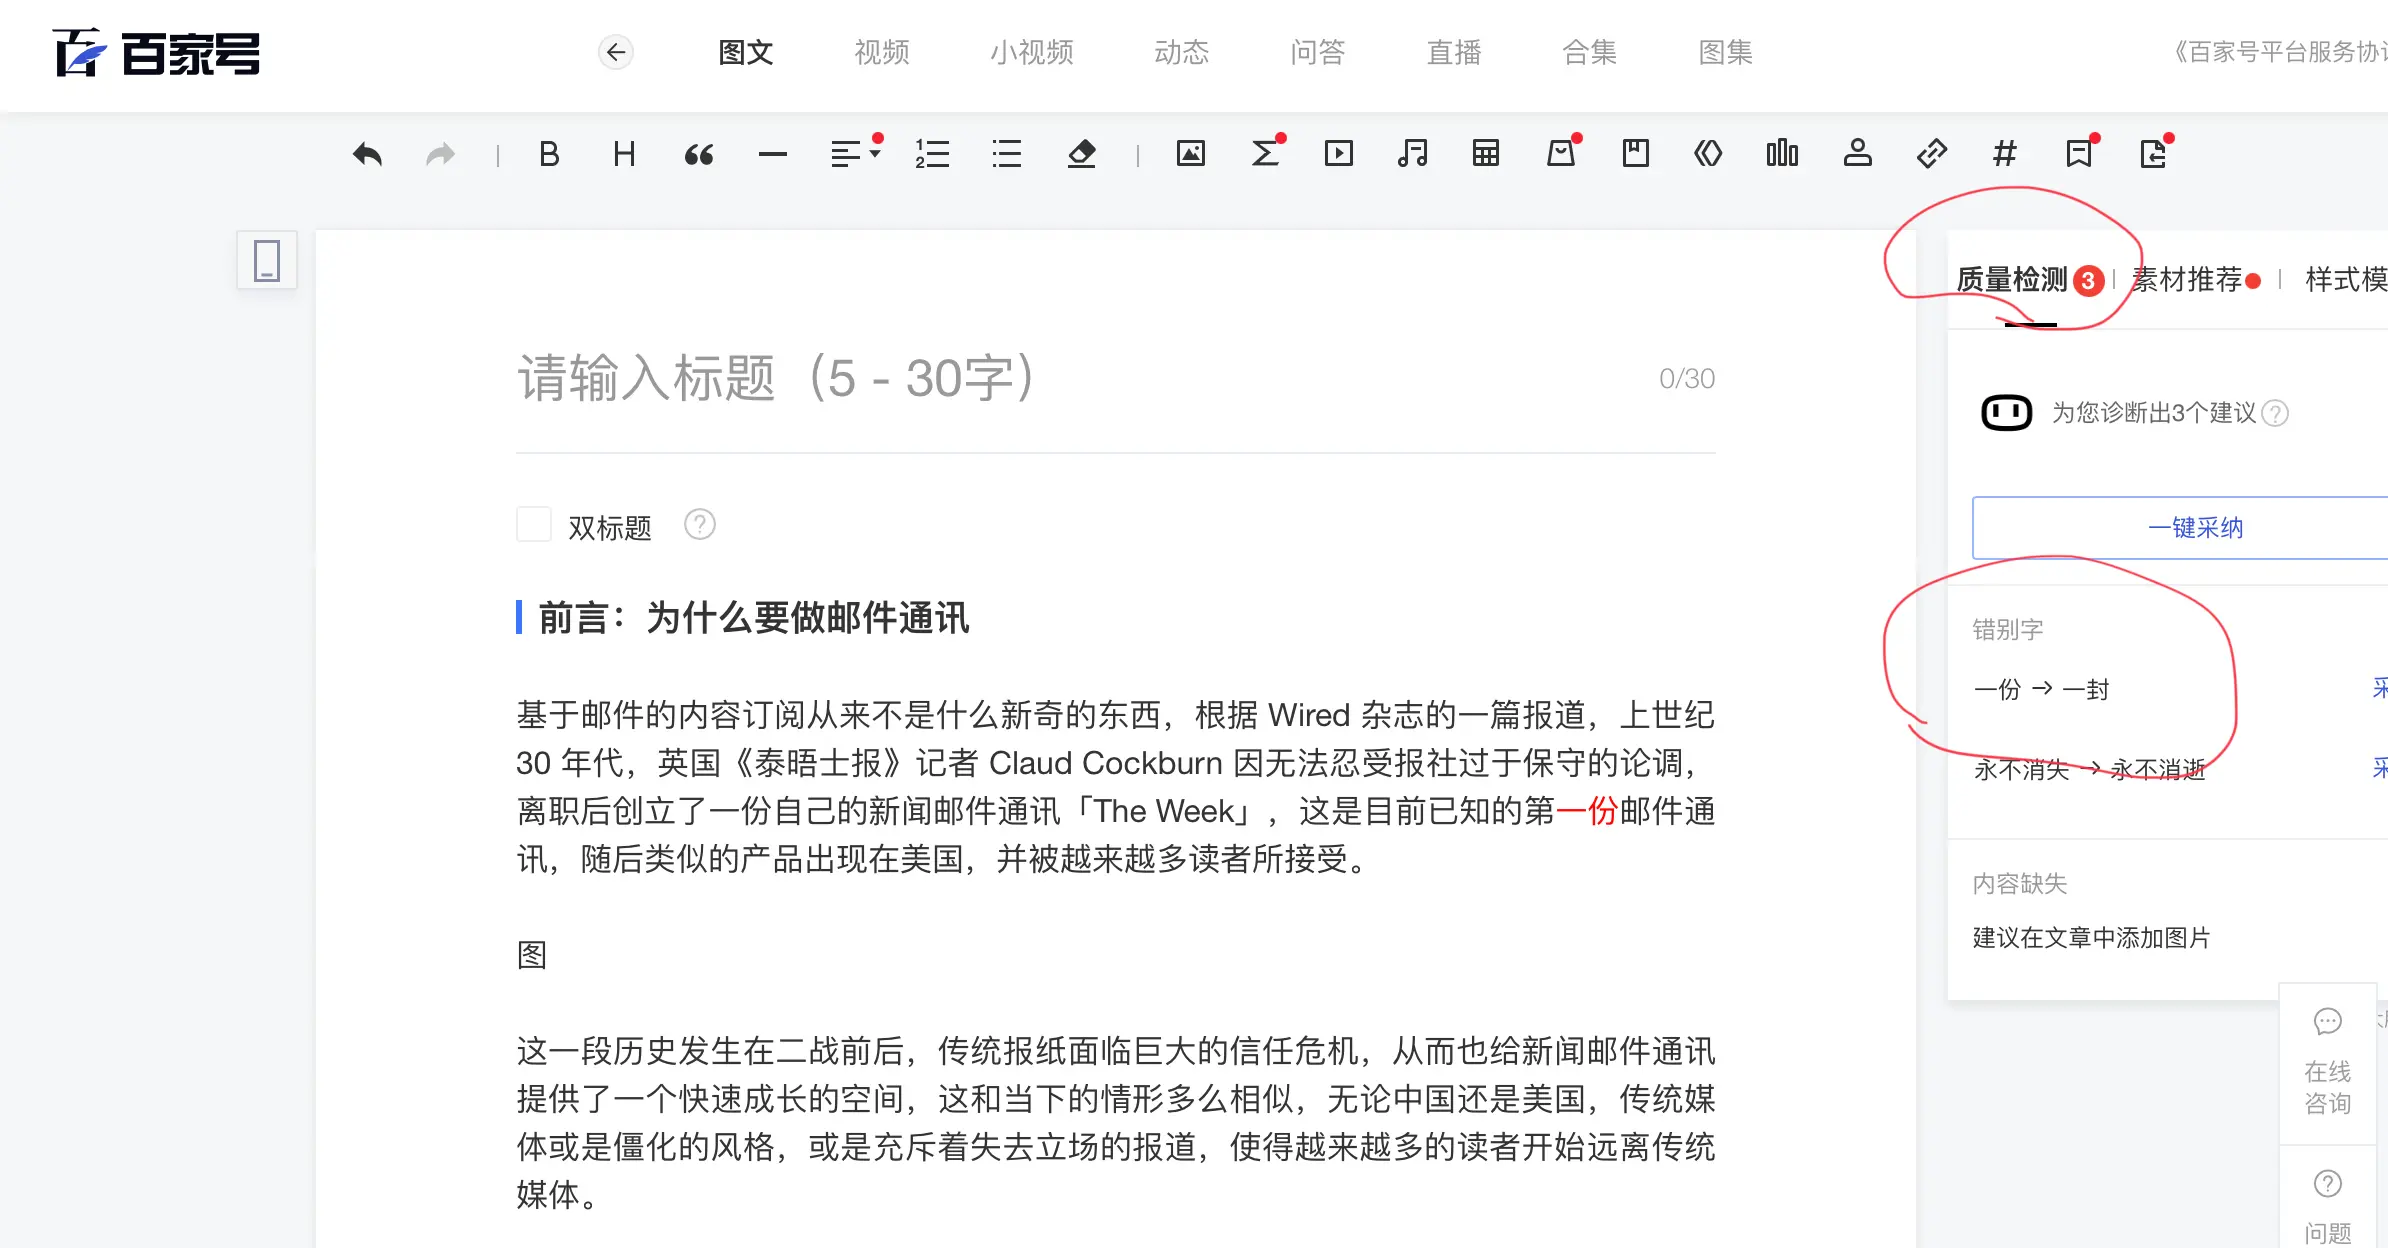Image resolution: width=2388 pixels, height=1248 pixels.
Task: Switch to the 图集 tab
Action: coord(1726,52)
